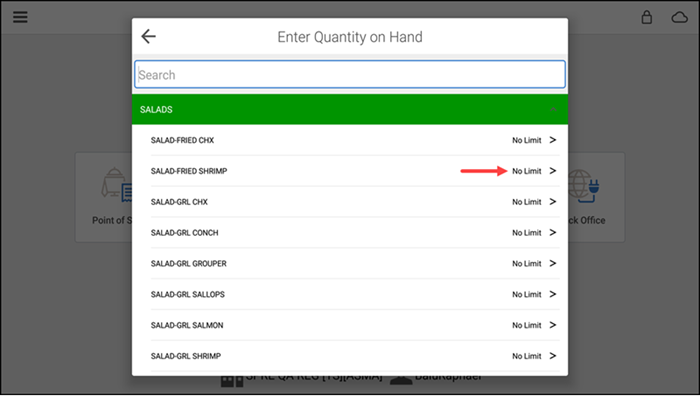
Task: Open arrow for SALAD-GRL CHX
Action: coord(553,201)
